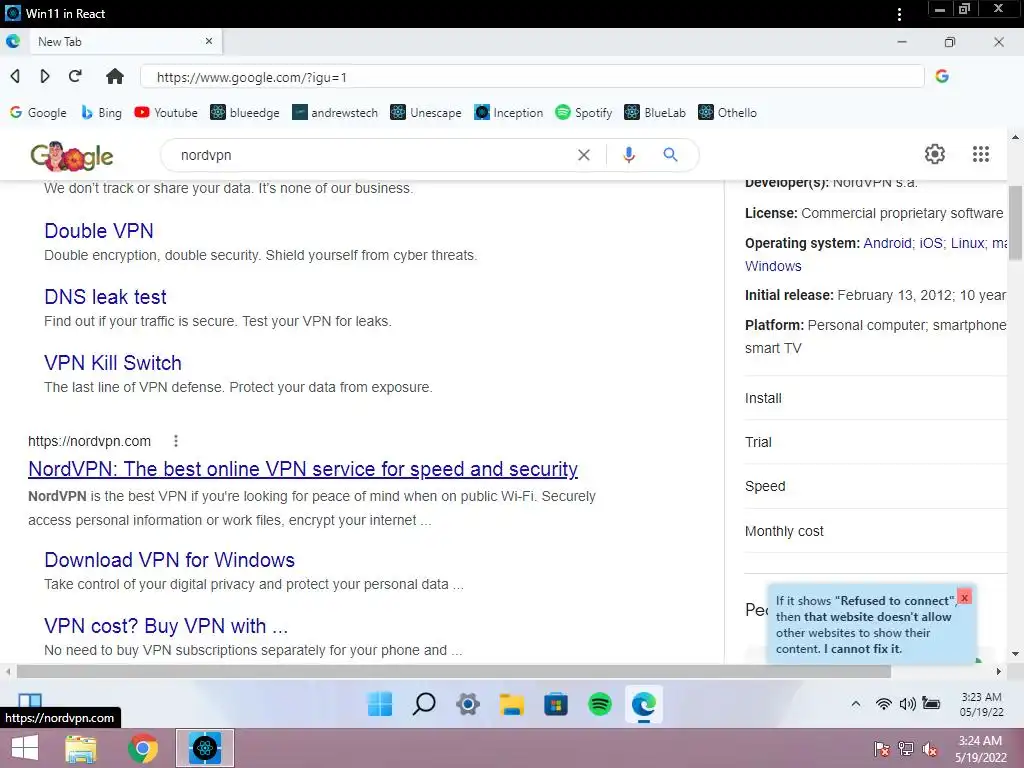Click the horizontal scrollbar of the page
The height and width of the screenshot is (768, 1024).
453,671
